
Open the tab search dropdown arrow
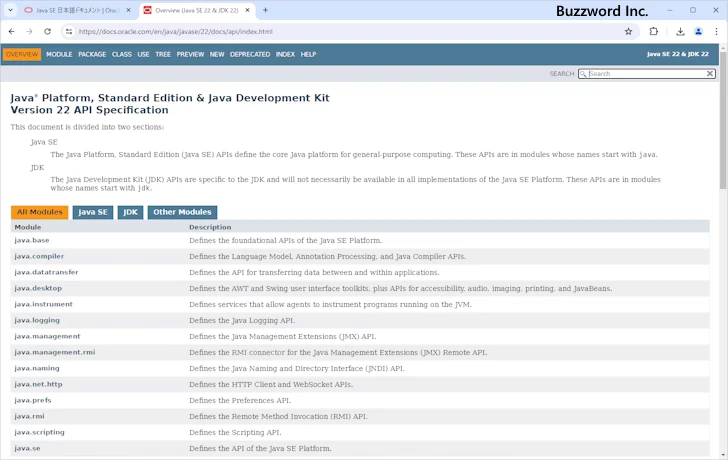click(10, 10)
